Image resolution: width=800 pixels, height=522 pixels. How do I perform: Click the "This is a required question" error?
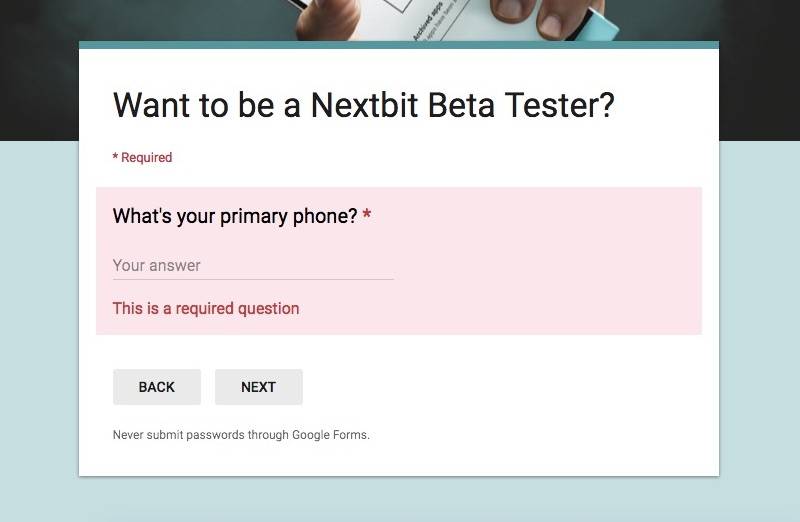pyautogui.click(x=206, y=308)
